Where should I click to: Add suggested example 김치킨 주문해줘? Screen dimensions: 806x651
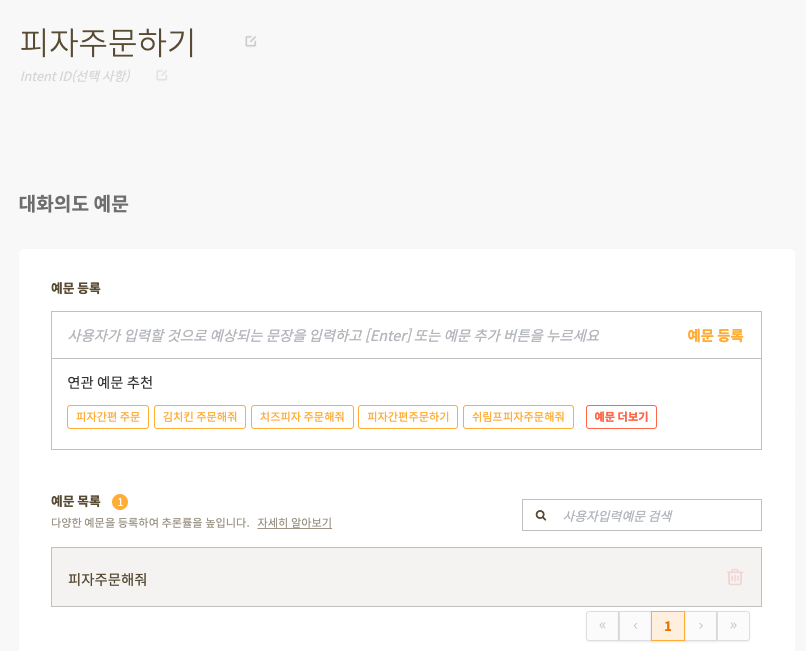pyautogui.click(x=200, y=417)
